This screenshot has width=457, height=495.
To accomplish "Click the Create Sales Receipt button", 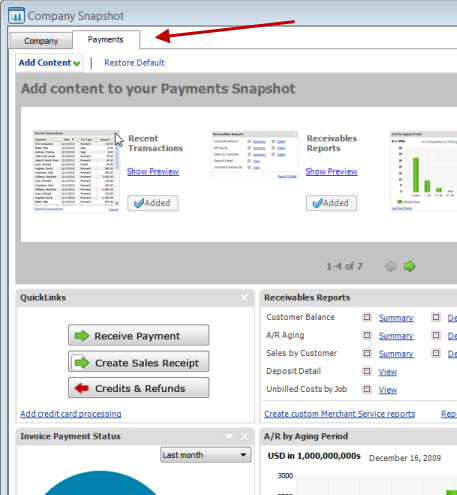I will (x=139, y=362).
